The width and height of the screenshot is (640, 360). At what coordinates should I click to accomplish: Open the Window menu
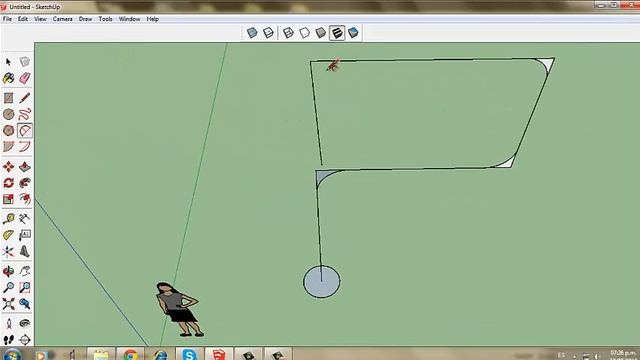click(129, 19)
